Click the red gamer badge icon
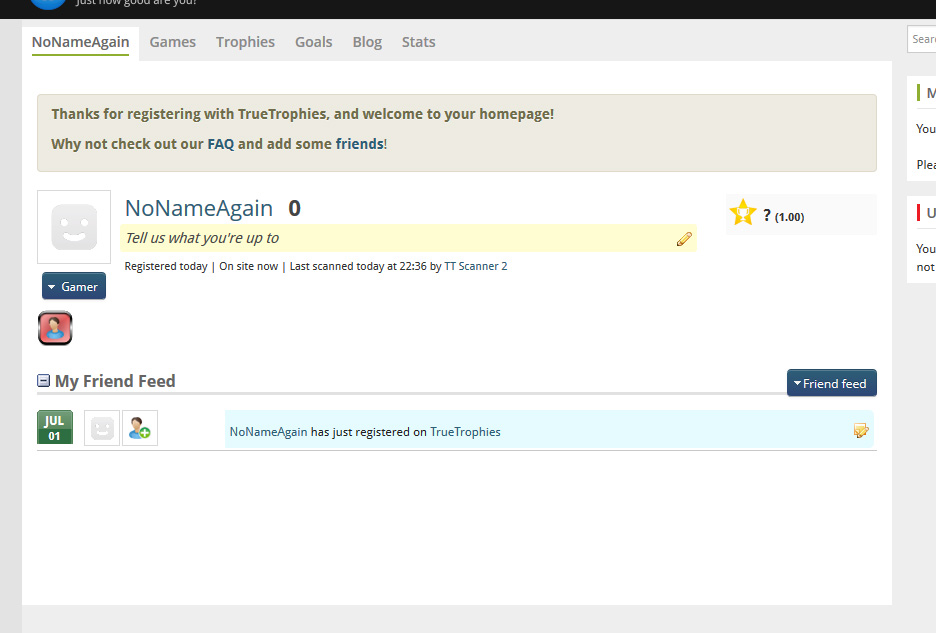Image resolution: width=936 pixels, height=633 pixels. tap(55, 328)
